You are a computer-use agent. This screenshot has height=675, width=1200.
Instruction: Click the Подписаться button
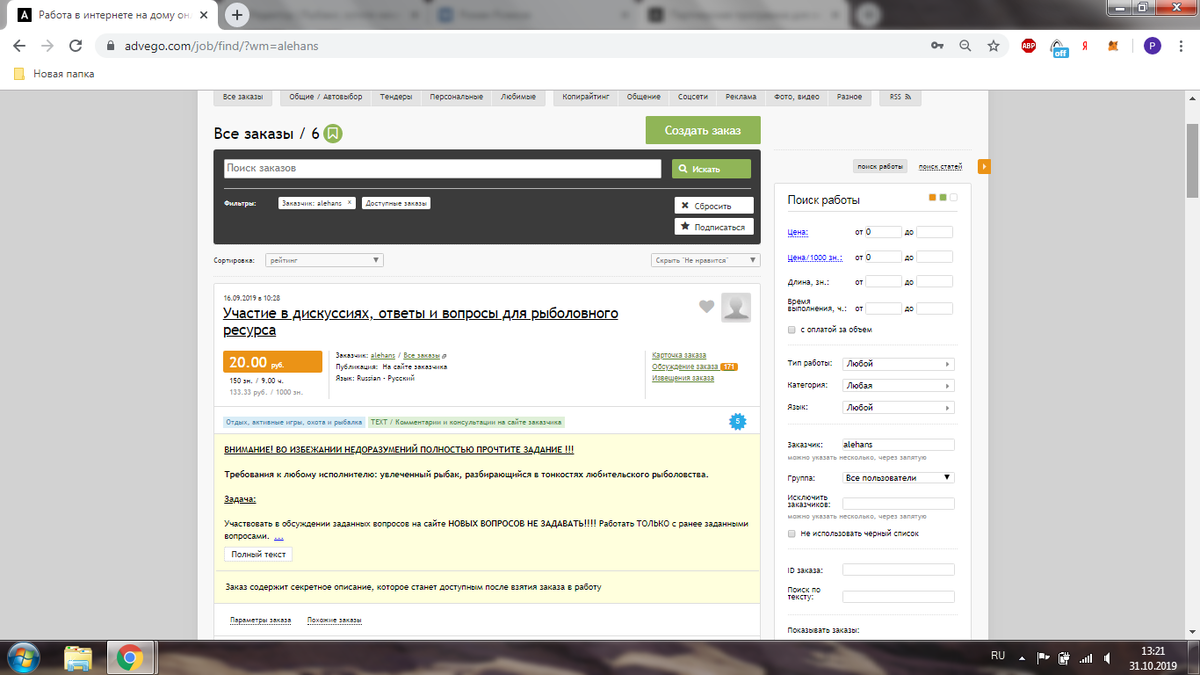point(714,227)
